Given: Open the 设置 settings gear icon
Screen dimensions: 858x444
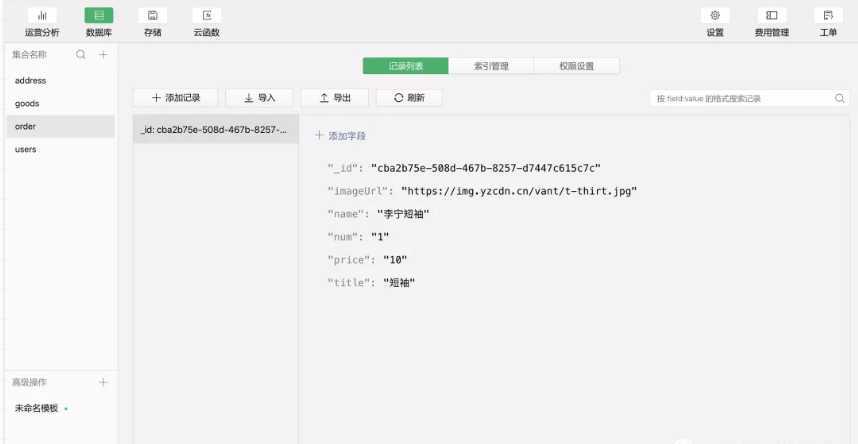Looking at the screenshot, I should pos(715,16).
